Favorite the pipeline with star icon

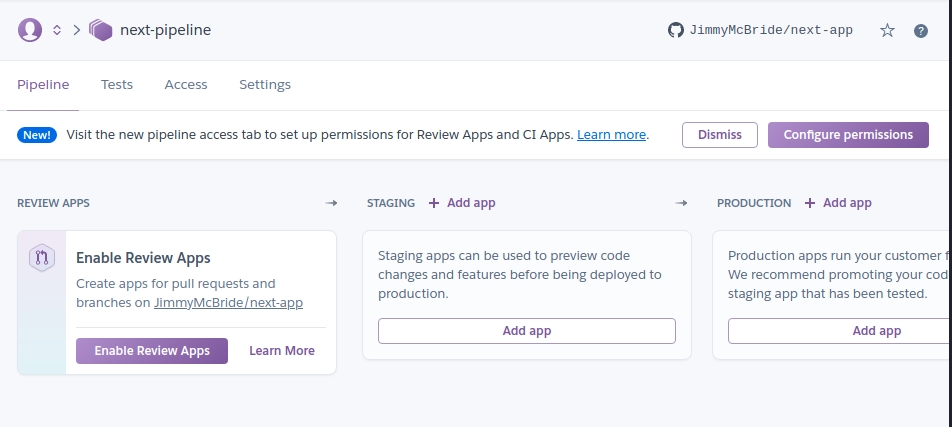click(887, 31)
